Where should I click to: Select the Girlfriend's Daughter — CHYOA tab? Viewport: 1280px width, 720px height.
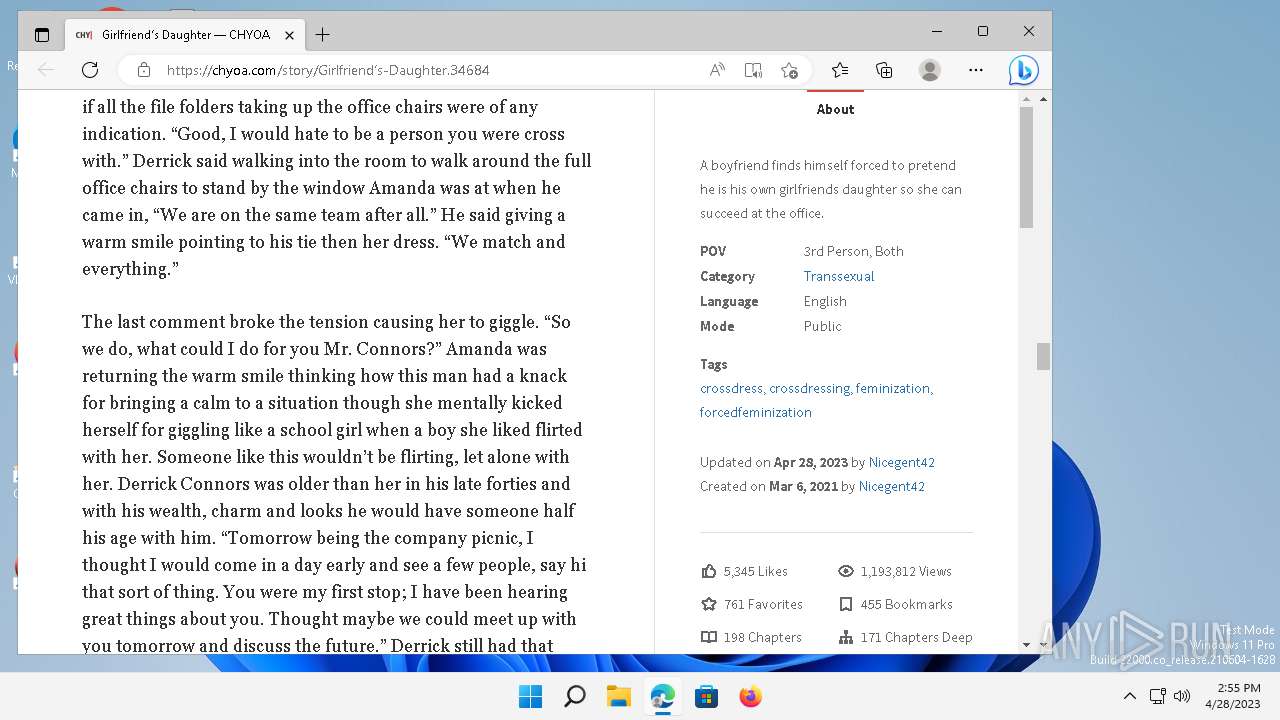(x=186, y=35)
